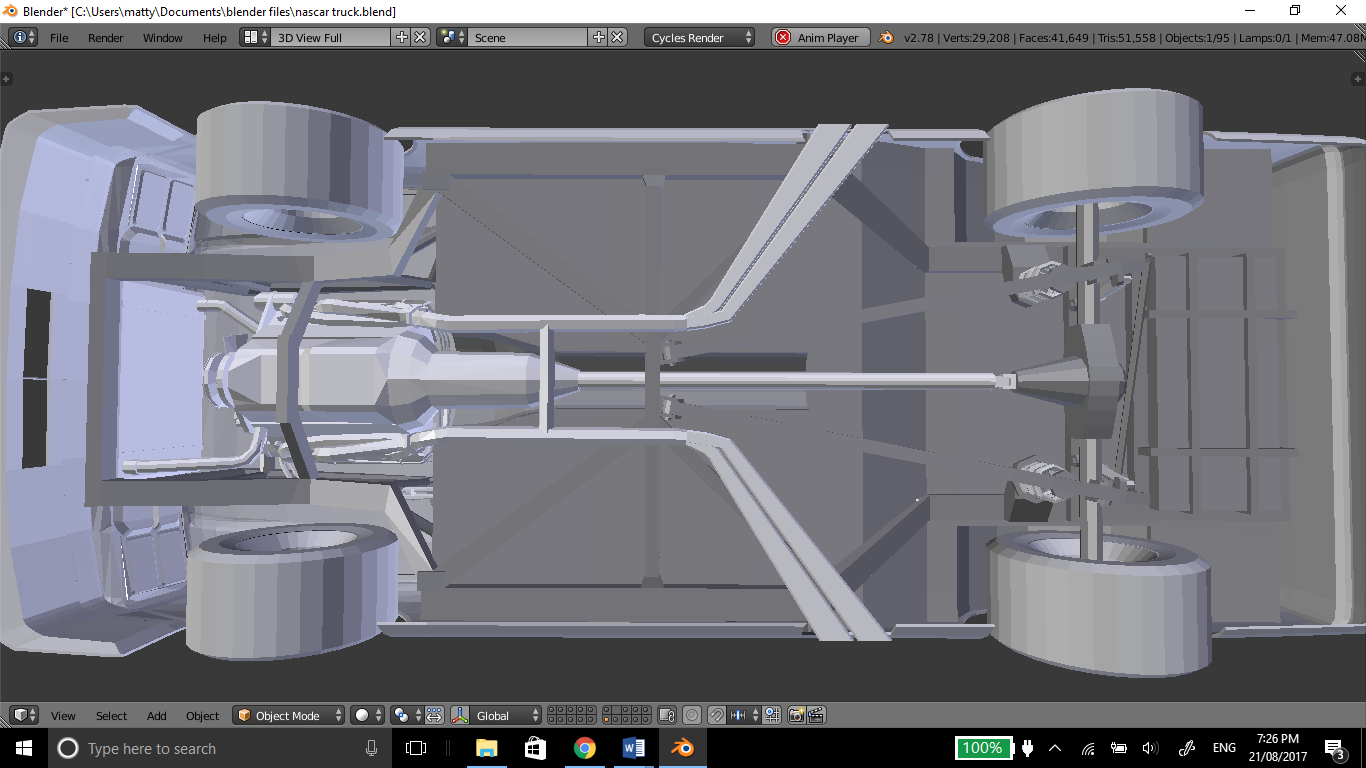Add a new screen layout with plus
1366x768 pixels.
[402, 37]
